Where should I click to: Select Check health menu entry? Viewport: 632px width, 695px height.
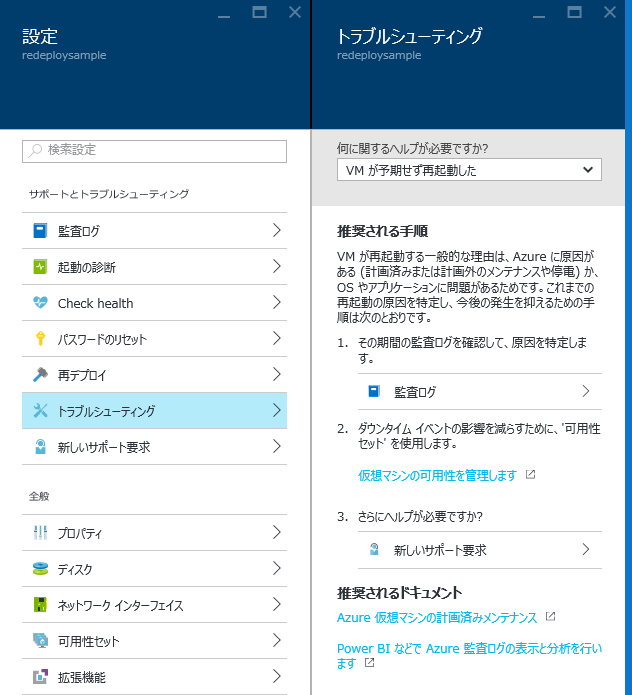(154, 303)
